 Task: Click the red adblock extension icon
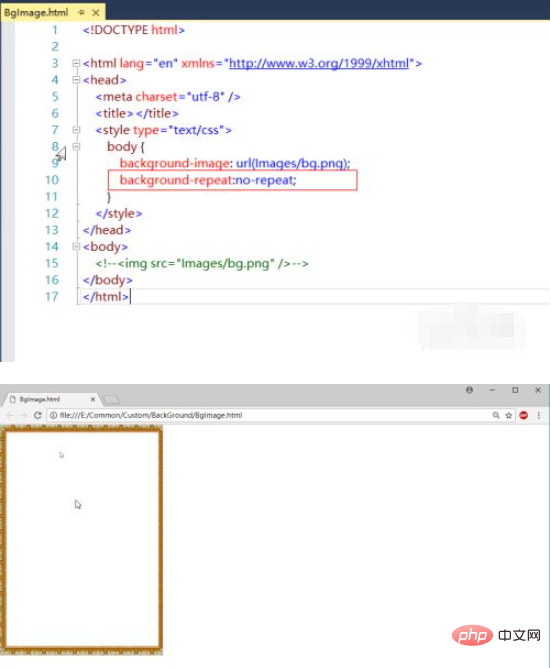(524, 415)
